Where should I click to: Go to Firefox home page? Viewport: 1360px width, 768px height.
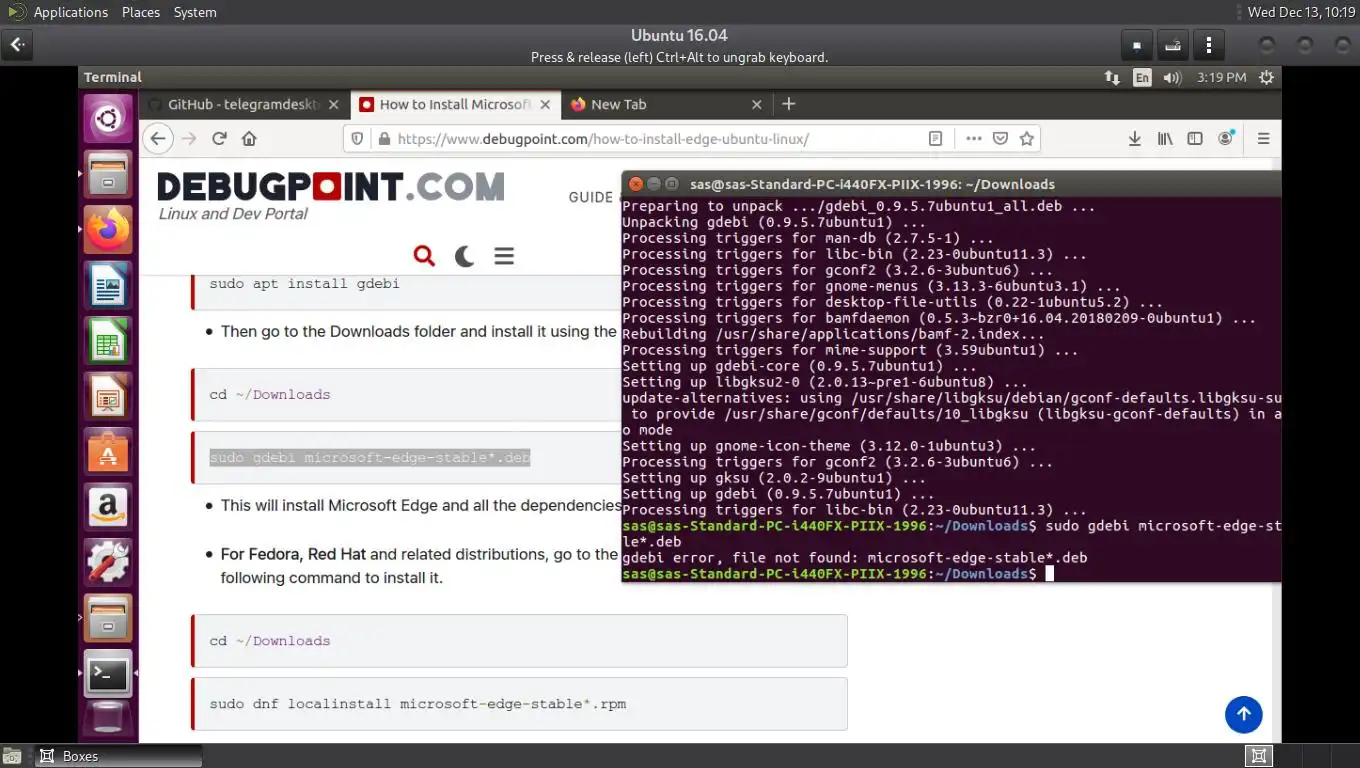[249, 139]
